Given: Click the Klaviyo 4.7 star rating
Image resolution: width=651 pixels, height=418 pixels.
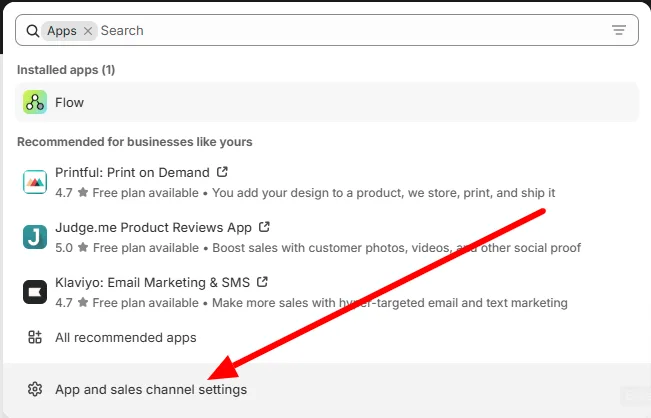Looking at the screenshot, I should point(71,303).
